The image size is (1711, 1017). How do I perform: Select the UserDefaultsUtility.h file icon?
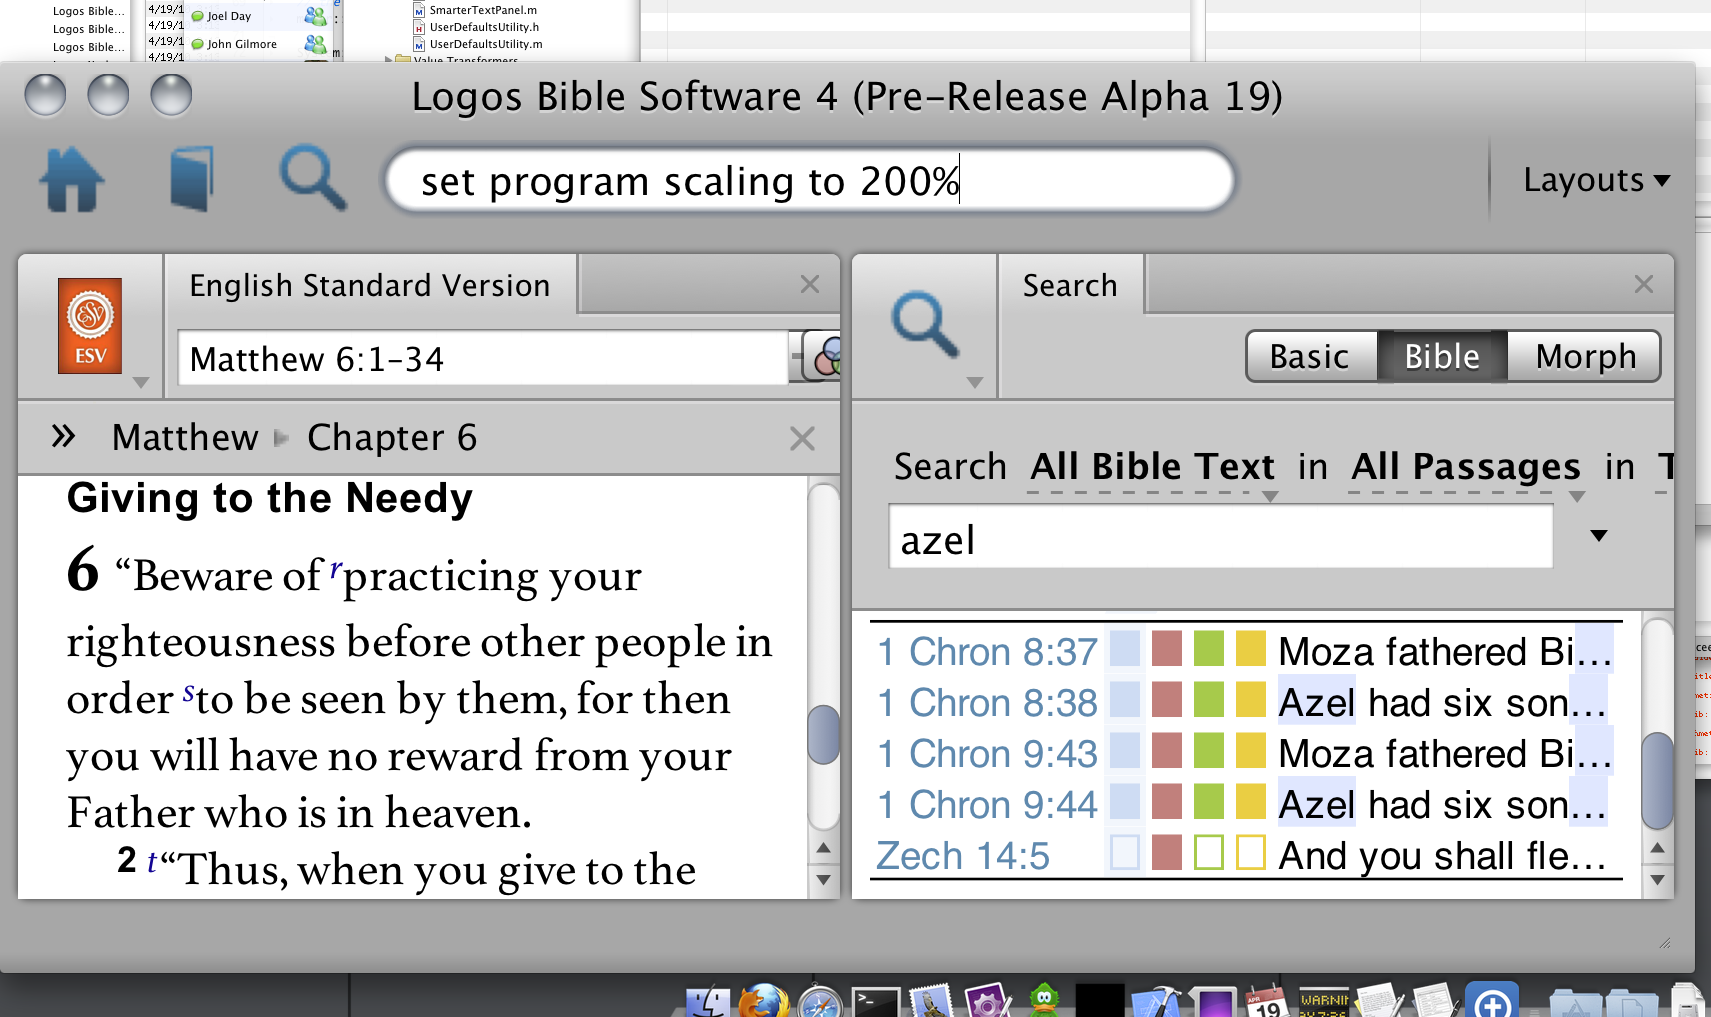pyautogui.click(x=419, y=27)
